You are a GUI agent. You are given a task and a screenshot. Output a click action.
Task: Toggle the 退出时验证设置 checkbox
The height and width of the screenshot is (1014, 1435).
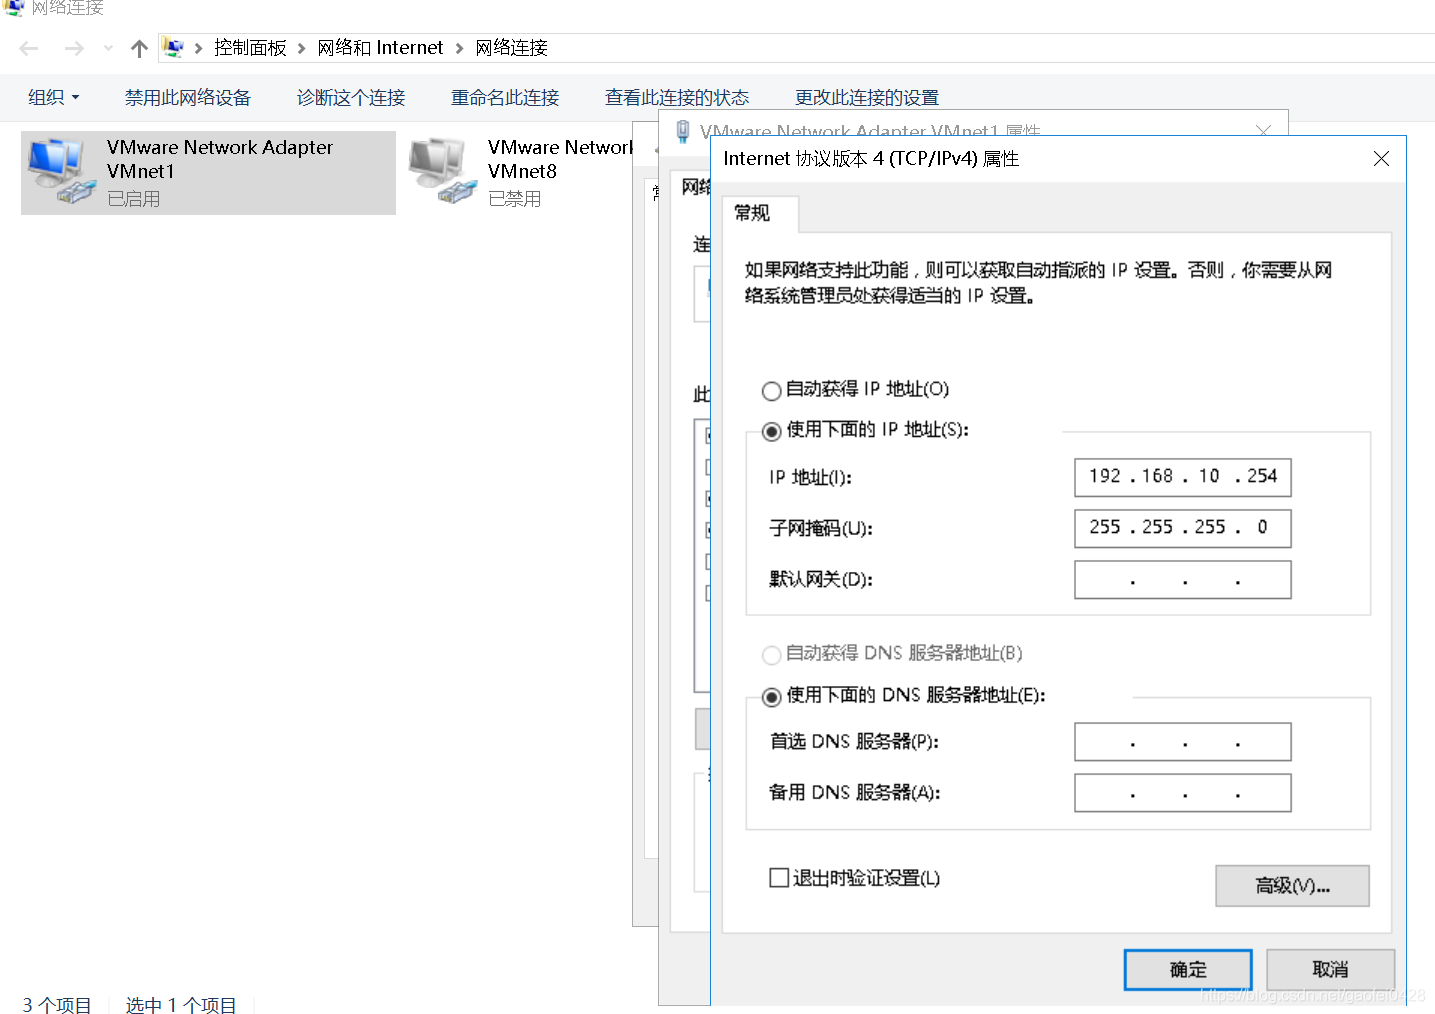779,878
